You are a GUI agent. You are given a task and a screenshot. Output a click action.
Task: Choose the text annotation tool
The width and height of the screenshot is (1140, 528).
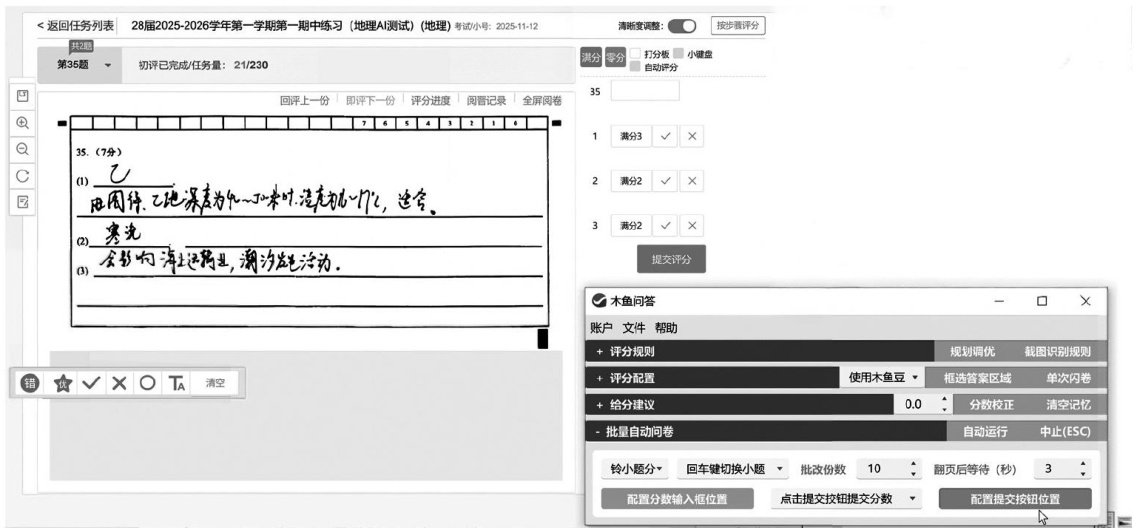[x=177, y=383]
